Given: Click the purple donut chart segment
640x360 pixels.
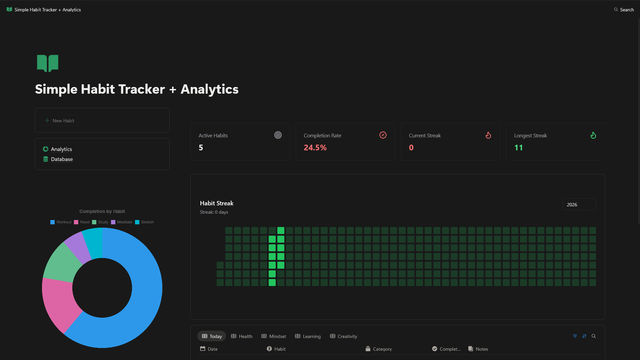Looking at the screenshot, I should [x=78, y=247].
